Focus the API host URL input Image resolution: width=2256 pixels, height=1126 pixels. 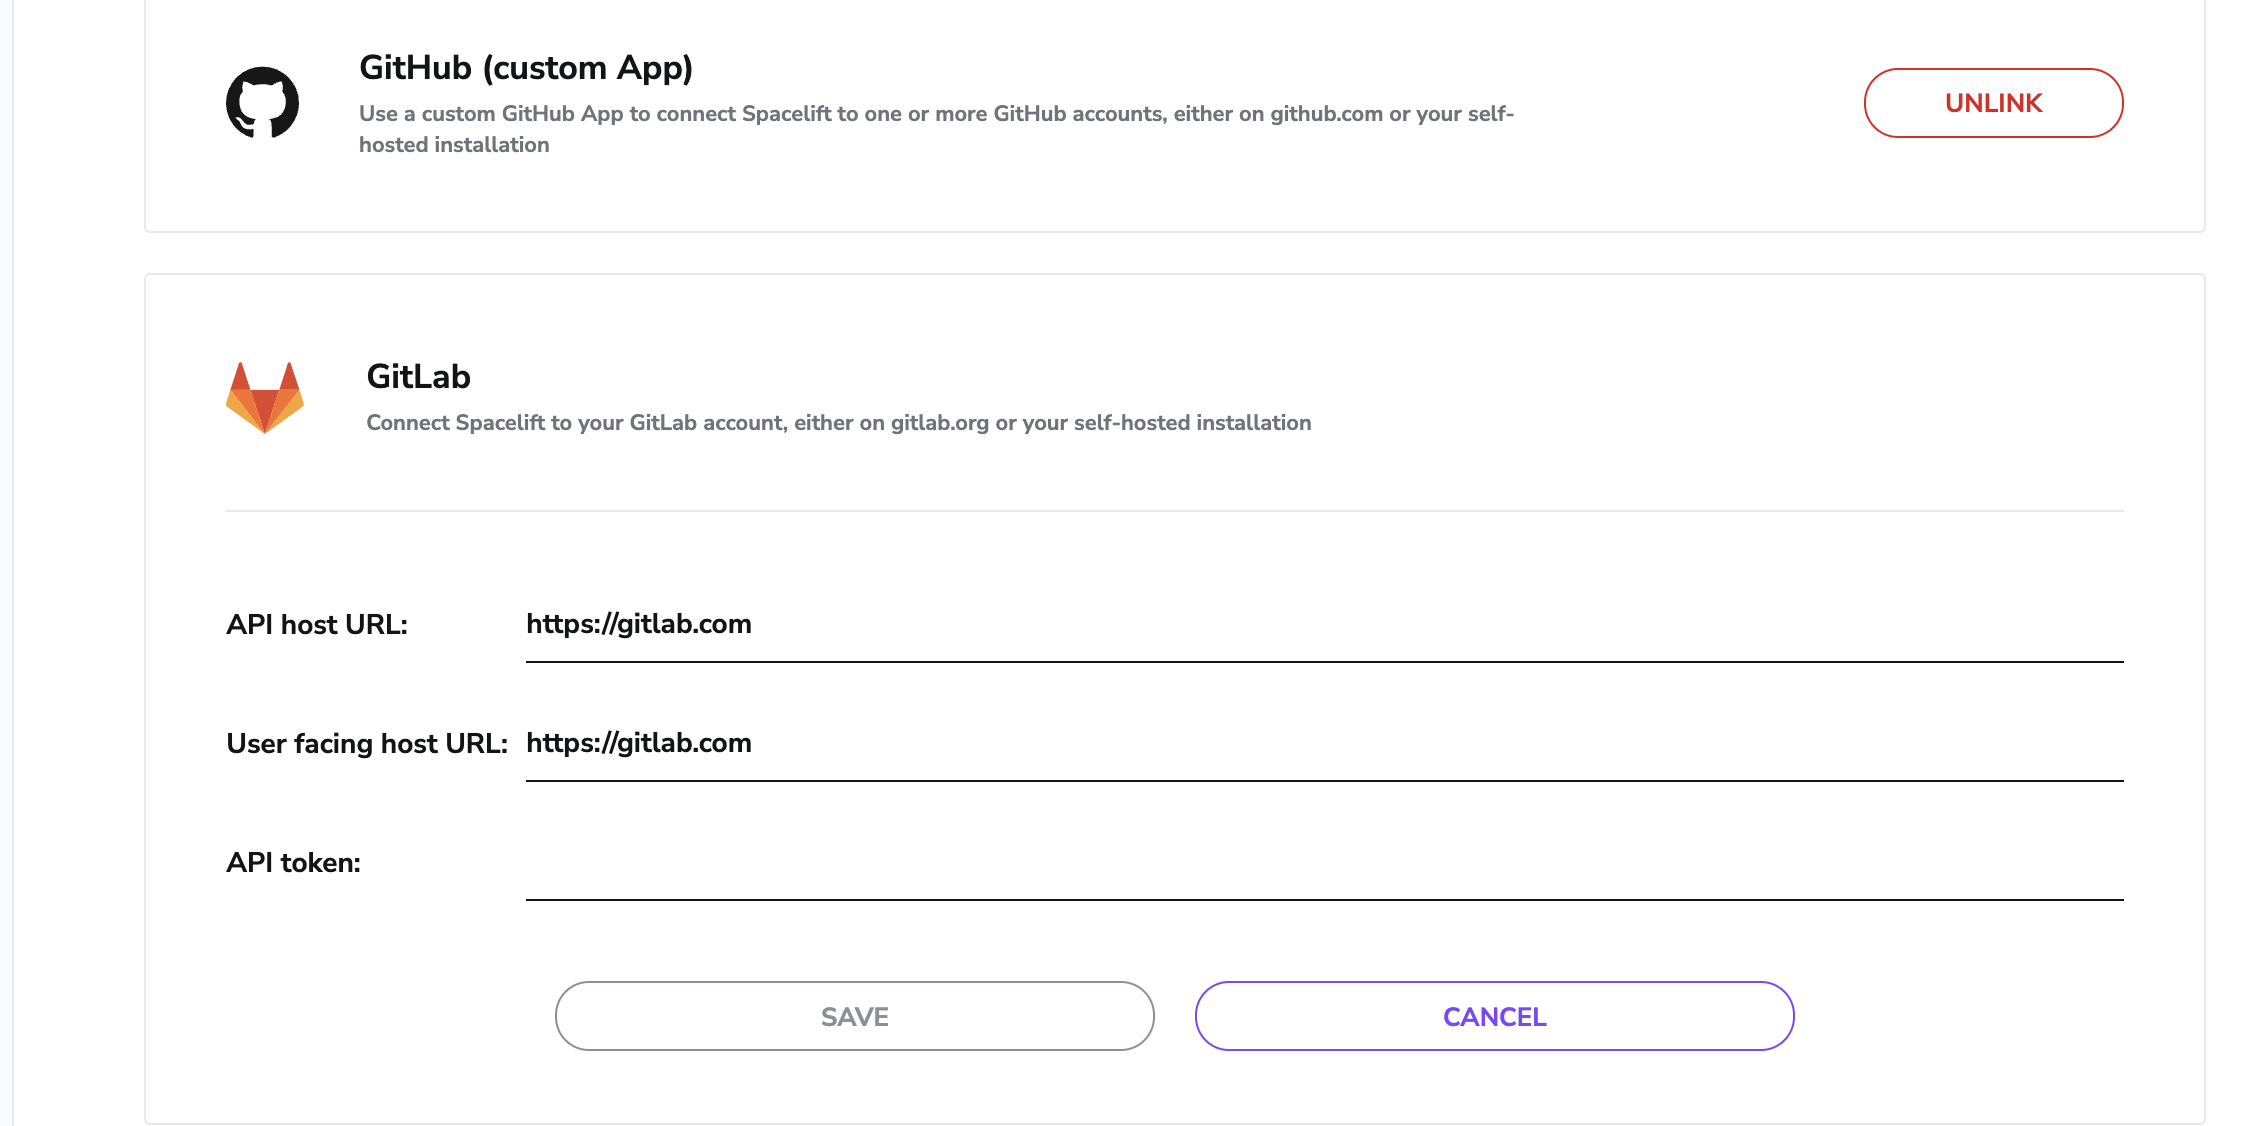(x=1324, y=625)
